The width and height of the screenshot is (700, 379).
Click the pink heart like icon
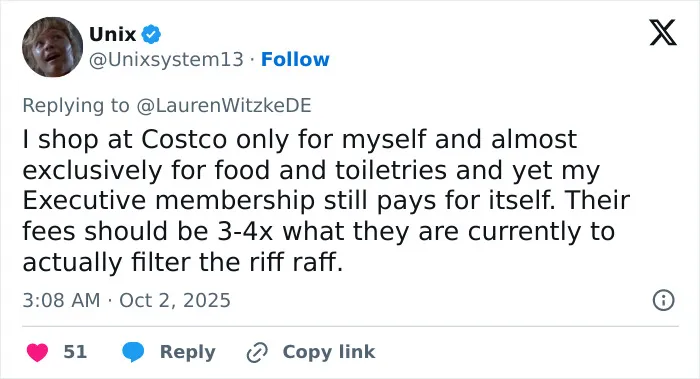coord(37,352)
